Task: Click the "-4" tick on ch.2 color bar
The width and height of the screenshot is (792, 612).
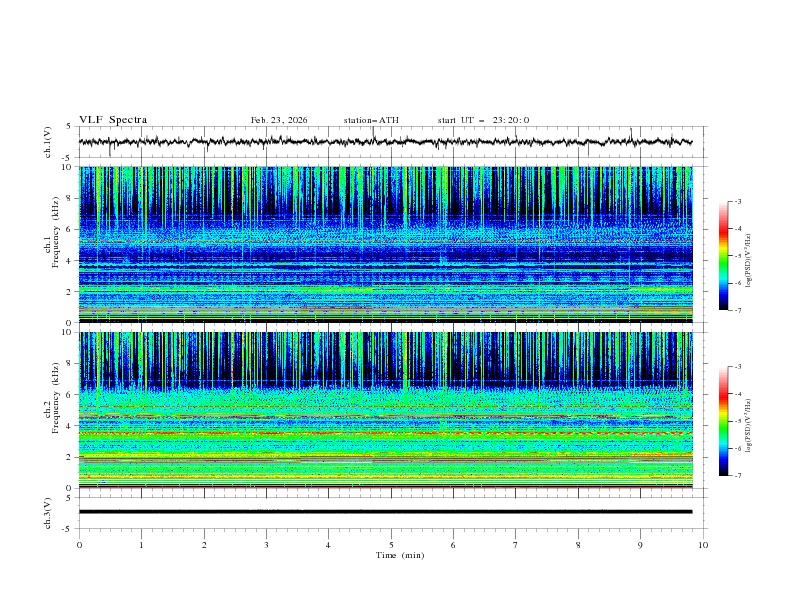Action: click(x=737, y=394)
